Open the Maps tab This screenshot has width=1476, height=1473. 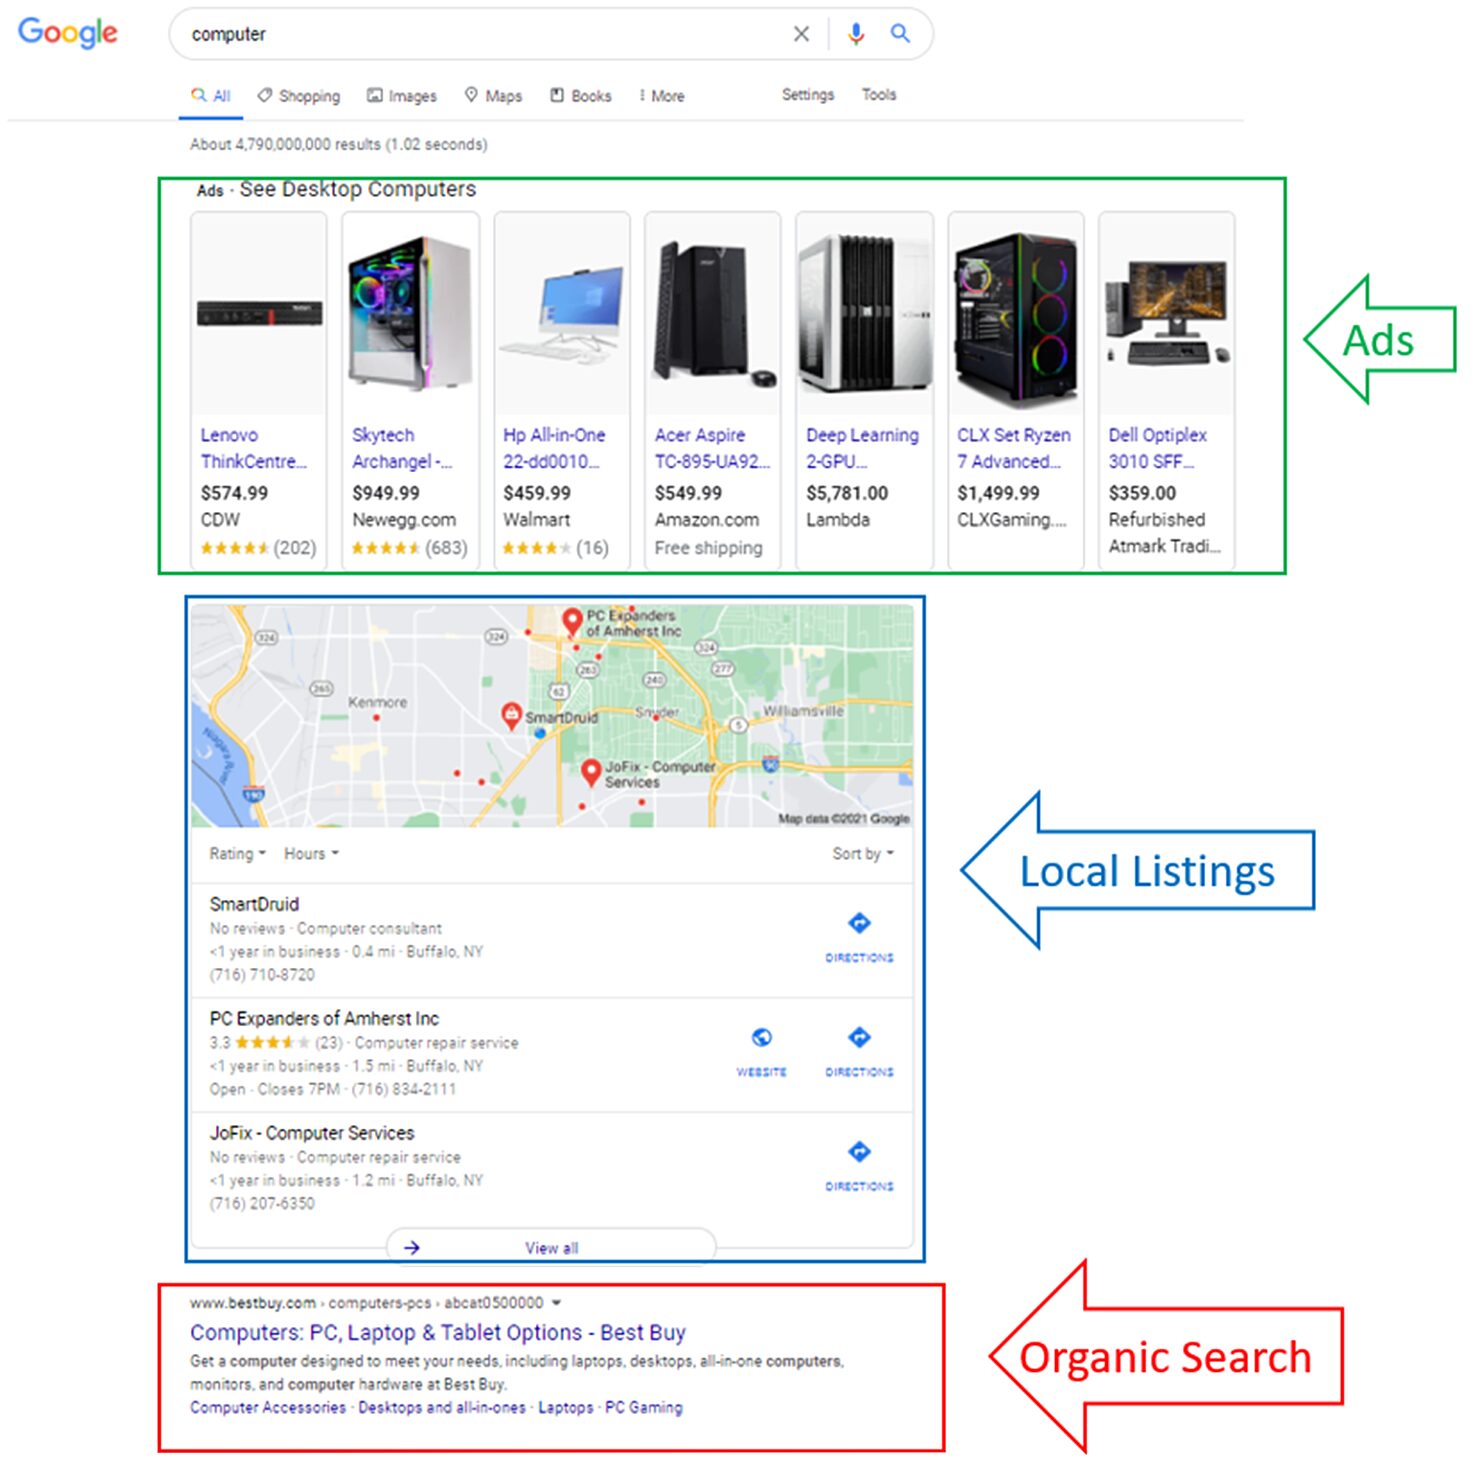493,96
